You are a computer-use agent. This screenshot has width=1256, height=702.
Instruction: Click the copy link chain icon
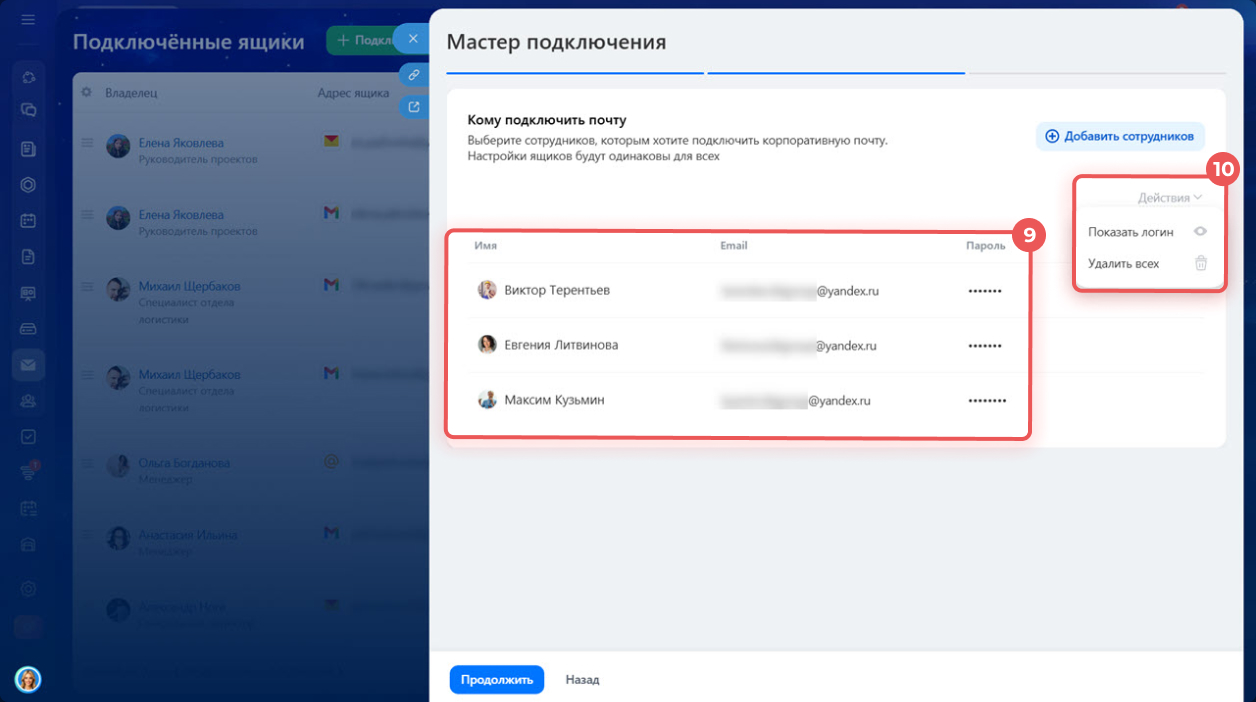tap(413, 74)
